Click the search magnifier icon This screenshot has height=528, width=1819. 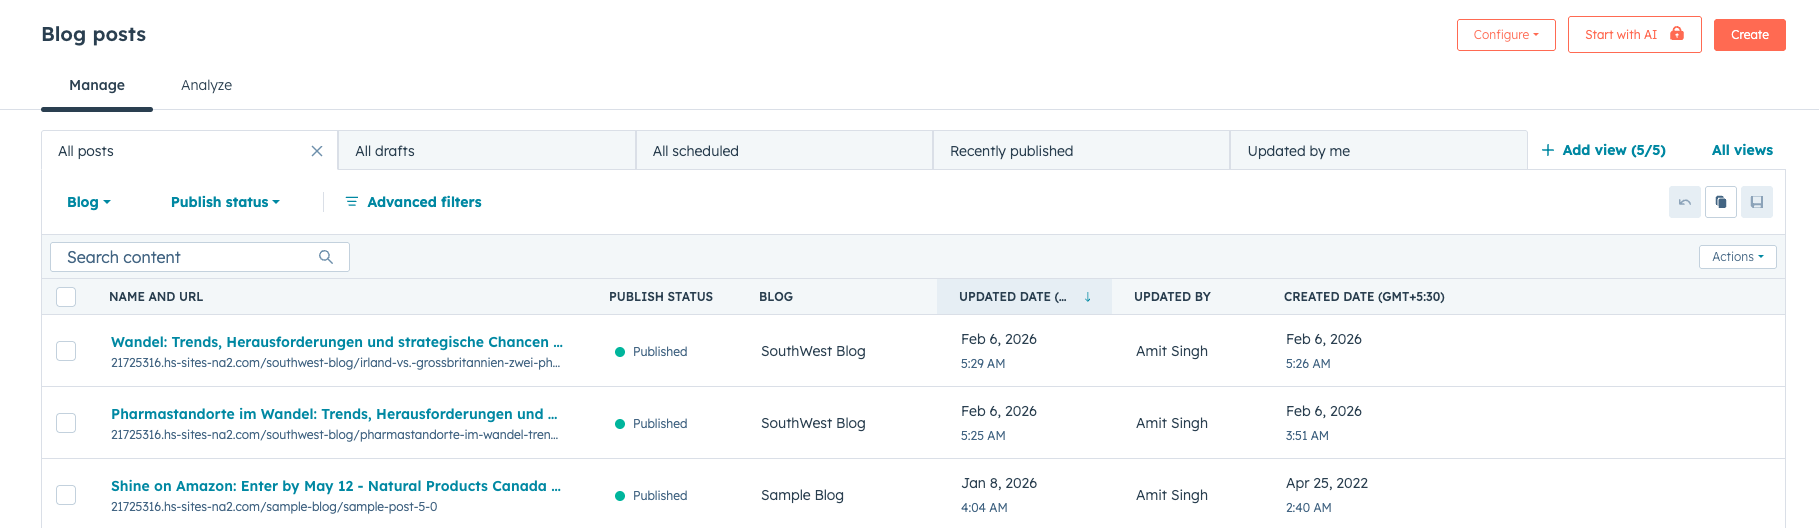pos(326,257)
